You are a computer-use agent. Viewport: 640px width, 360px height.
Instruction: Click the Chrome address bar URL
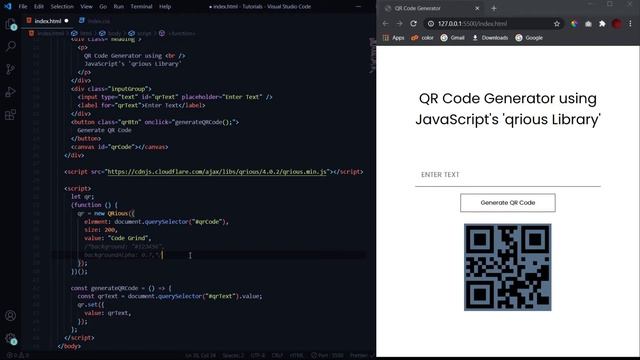(x=472, y=24)
